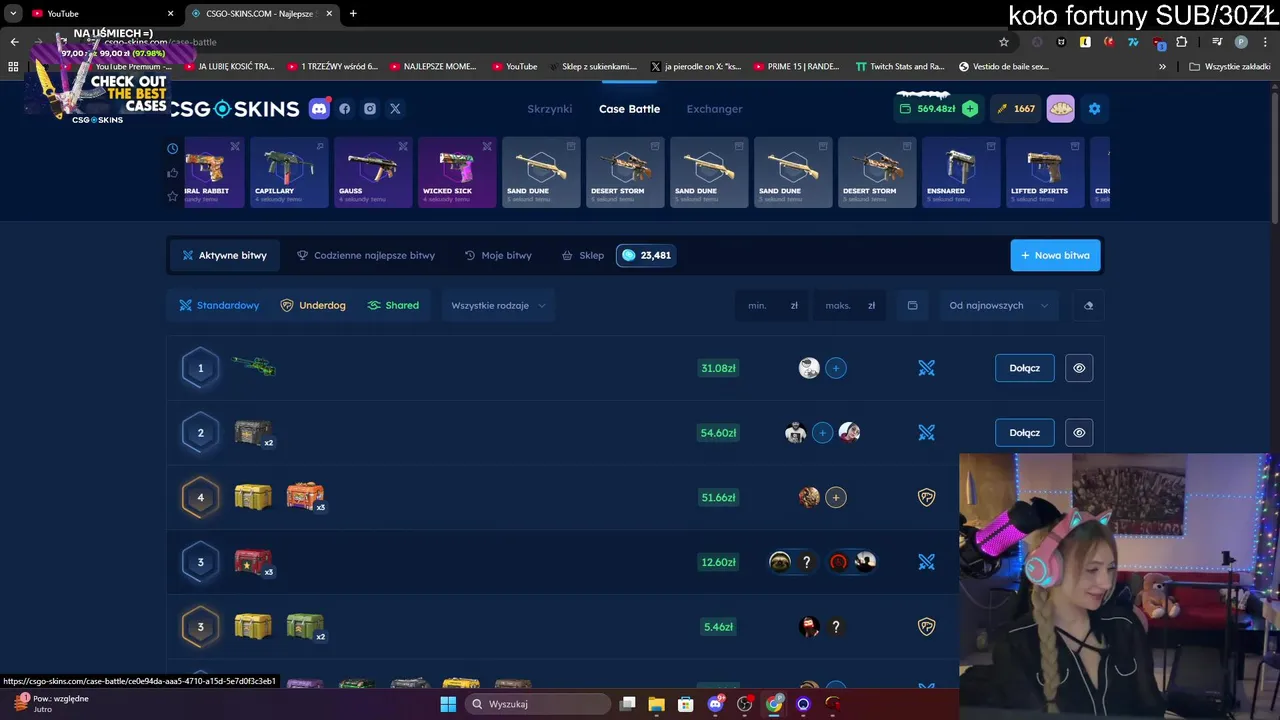Expand the bookmarks overflow chevron
This screenshot has width=1280, height=720.
tap(1162, 67)
